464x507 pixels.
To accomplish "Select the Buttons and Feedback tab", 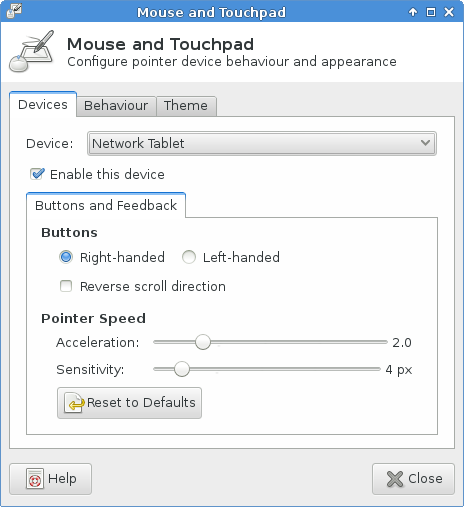I will coord(106,205).
